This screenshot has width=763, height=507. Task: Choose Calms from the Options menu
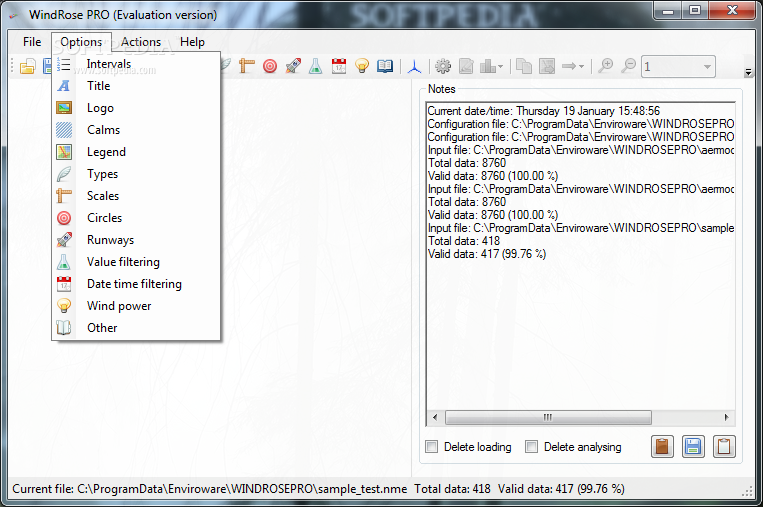click(136, 130)
